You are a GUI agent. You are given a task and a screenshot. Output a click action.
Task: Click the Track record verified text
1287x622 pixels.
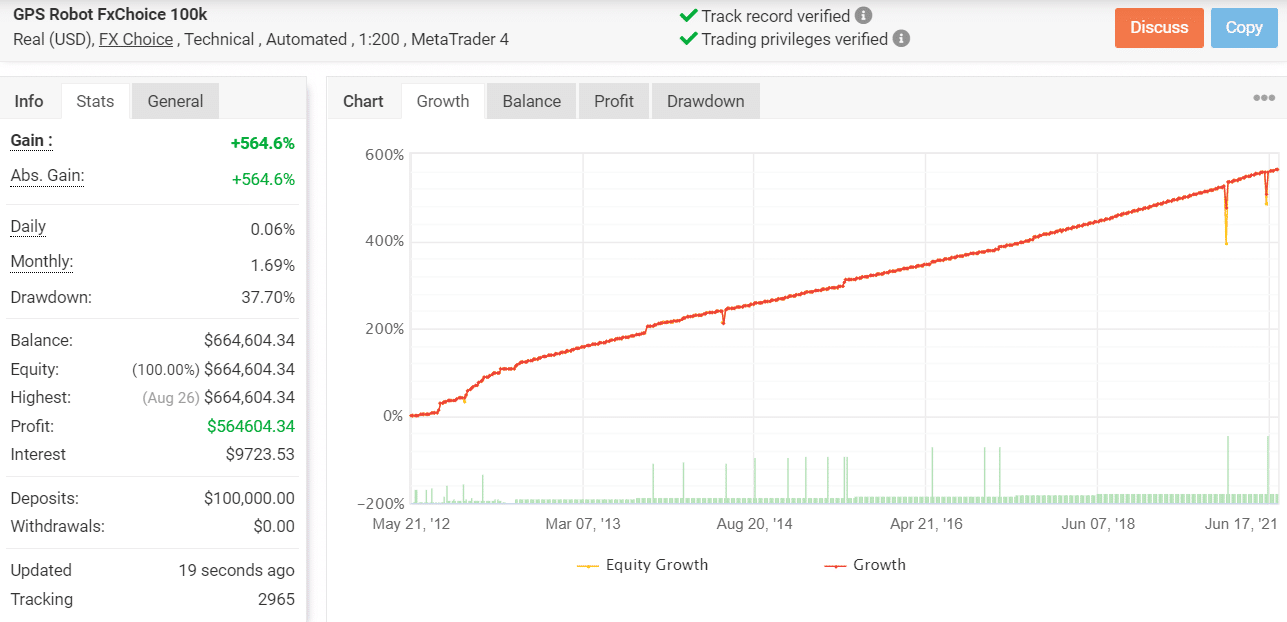click(776, 16)
